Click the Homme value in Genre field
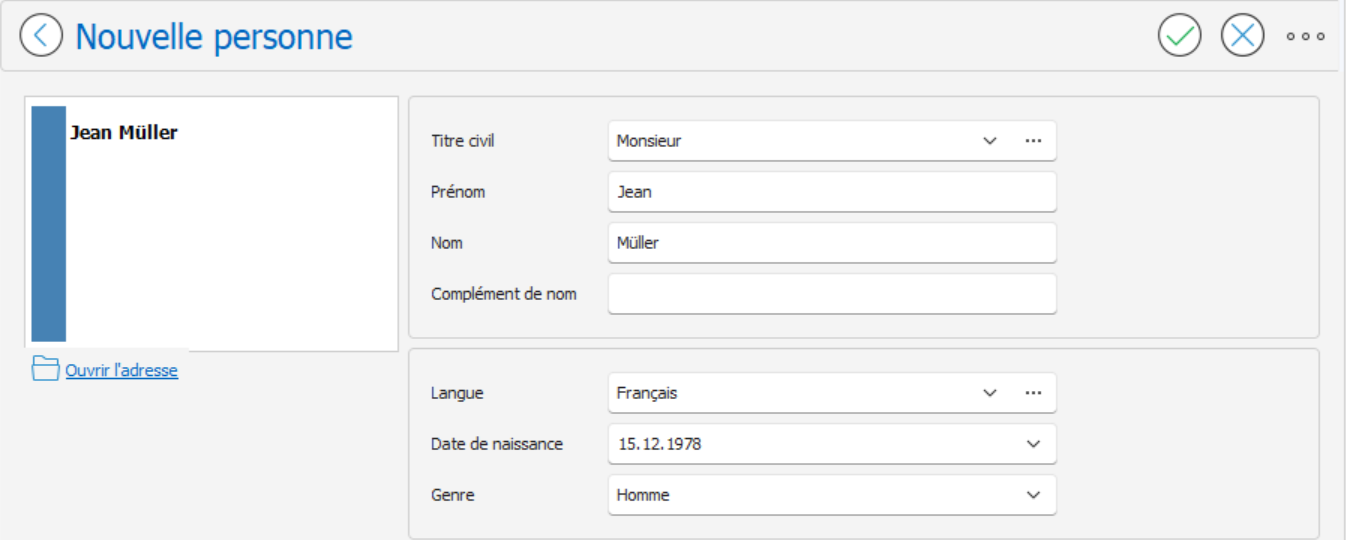 click(x=643, y=495)
